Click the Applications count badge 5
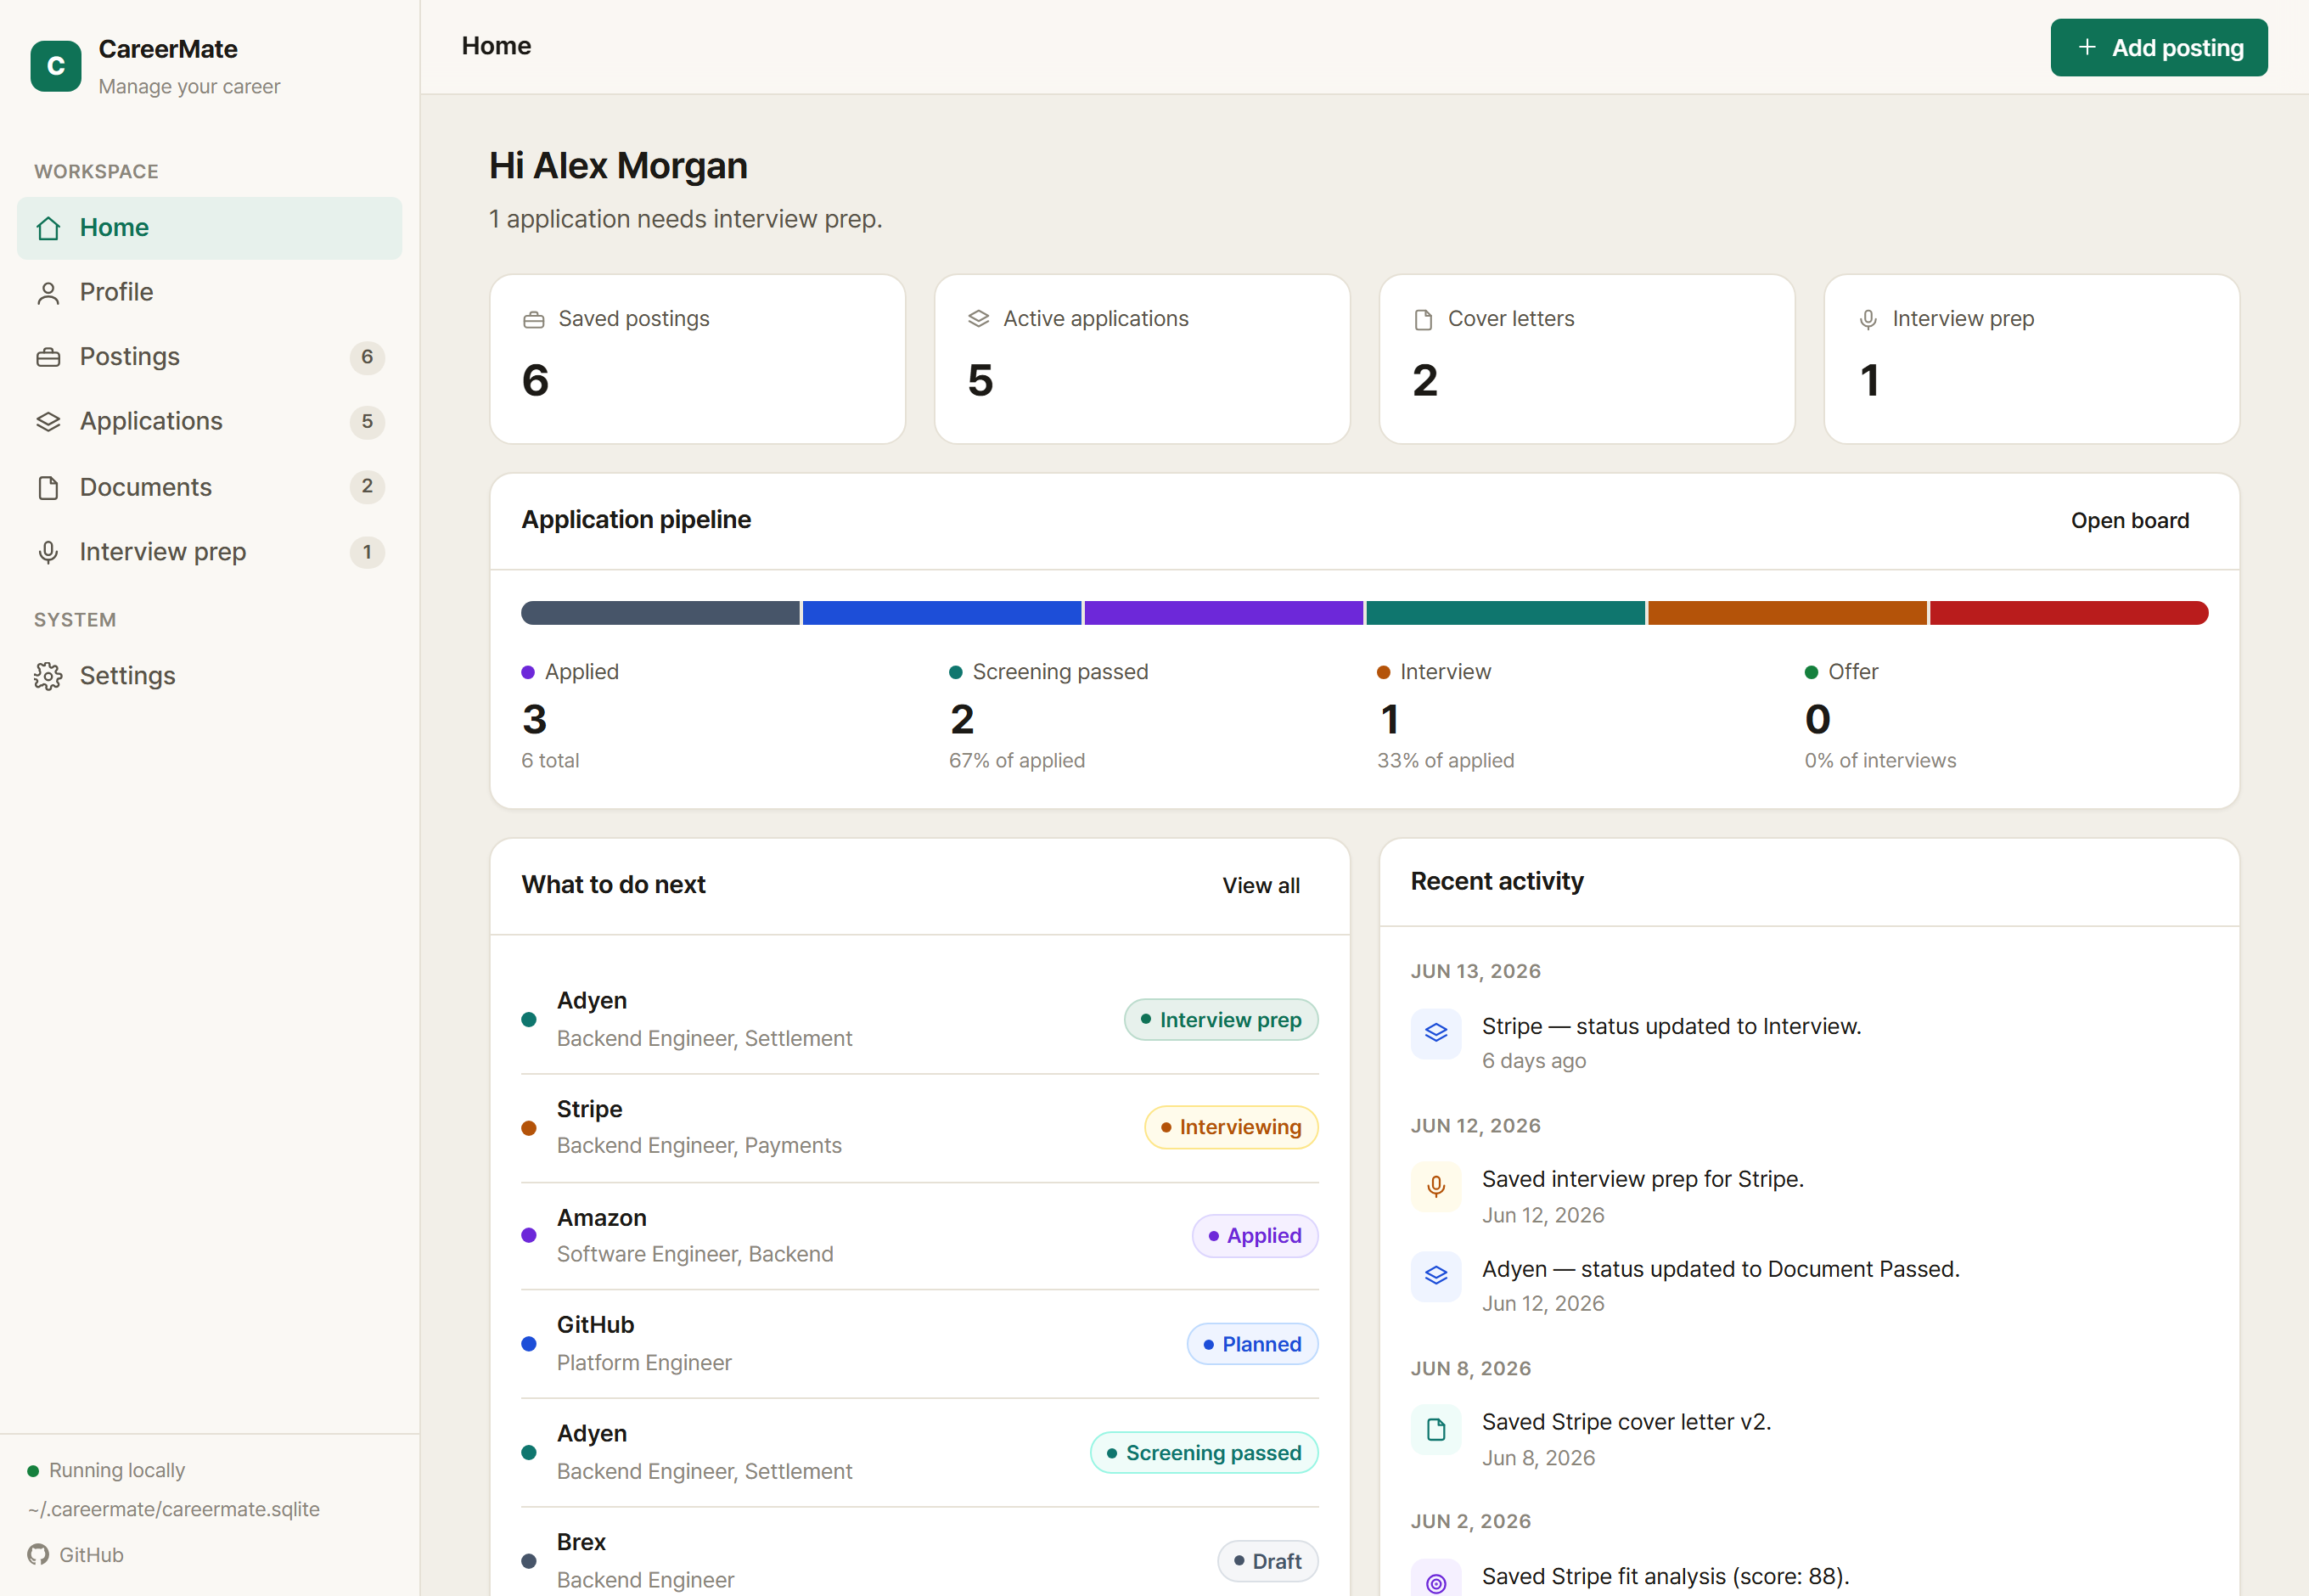2309x1596 pixels. coord(367,422)
